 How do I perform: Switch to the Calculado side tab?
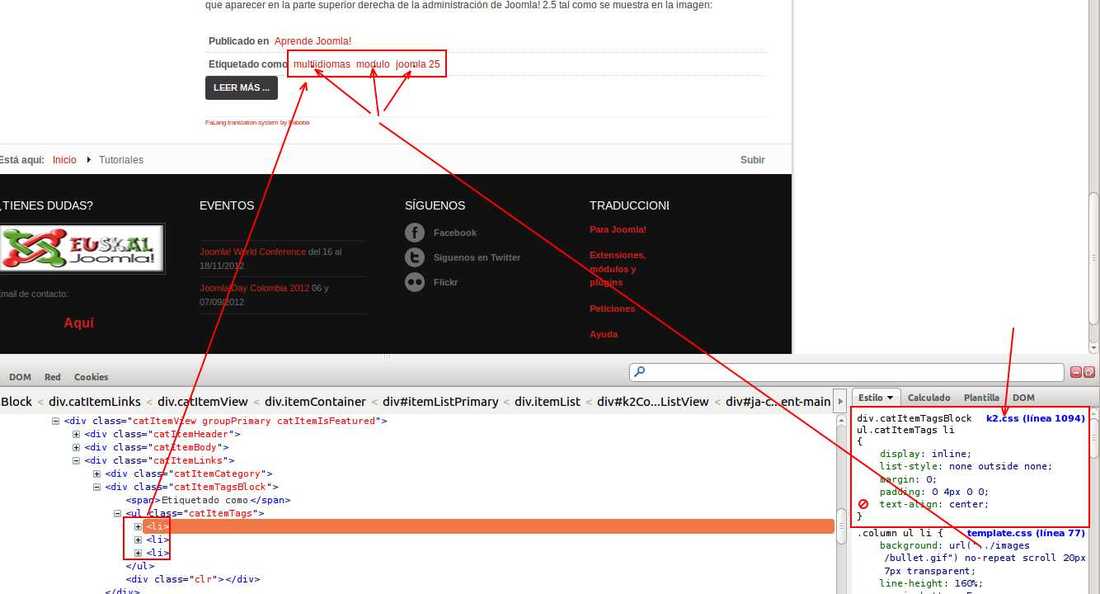click(x=929, y=398)
